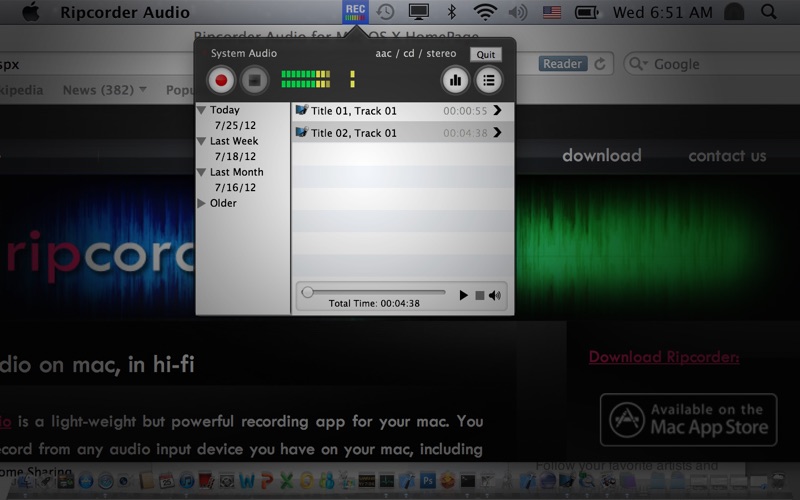
Task: Collapse the Today group triangle
Action: click(x=202, y=110)
